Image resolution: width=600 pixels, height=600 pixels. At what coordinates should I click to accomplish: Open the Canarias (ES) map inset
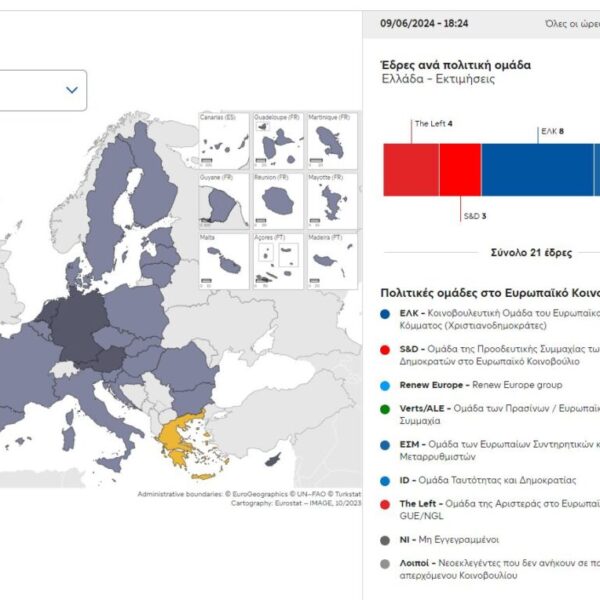[x=224, y=141]
